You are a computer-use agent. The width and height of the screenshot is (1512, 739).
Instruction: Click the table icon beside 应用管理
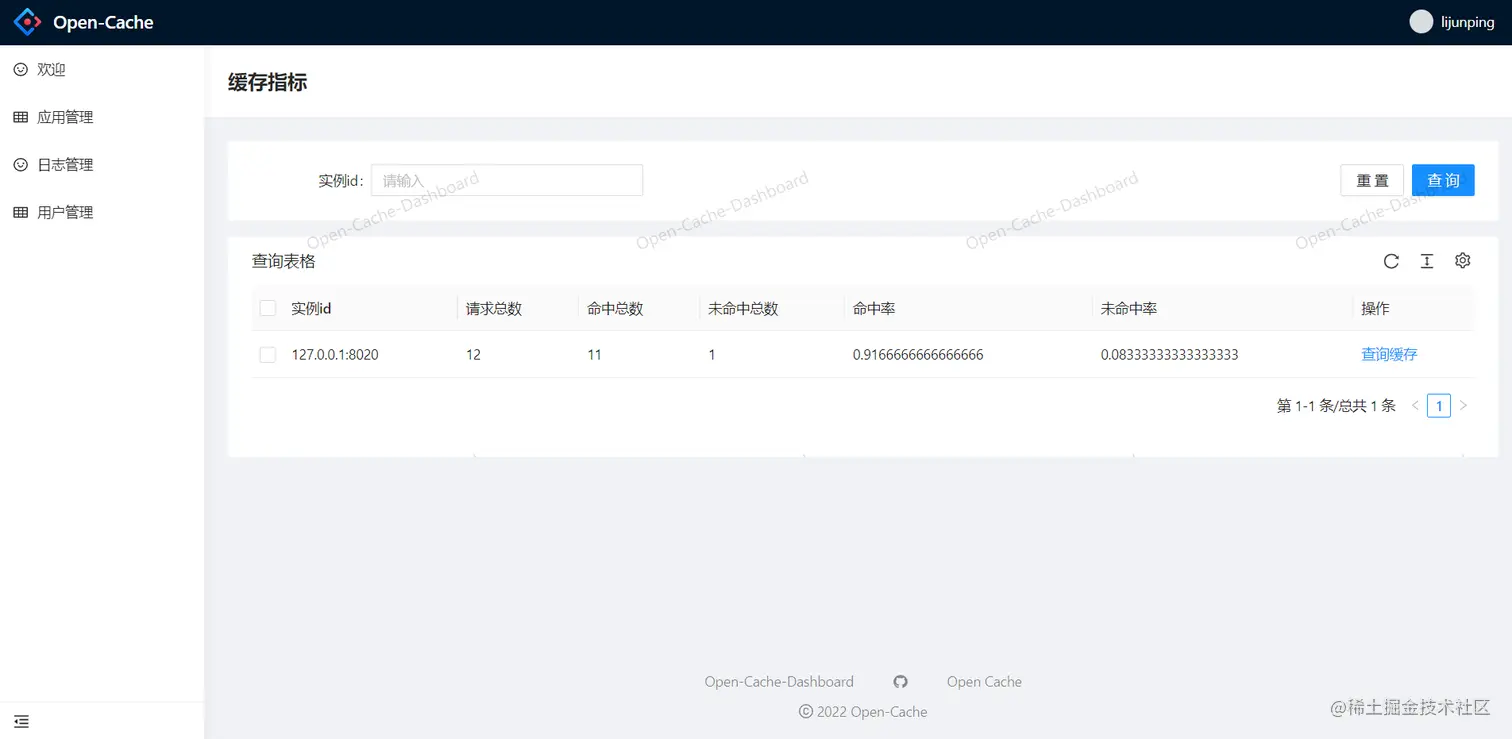click(20, 117)
